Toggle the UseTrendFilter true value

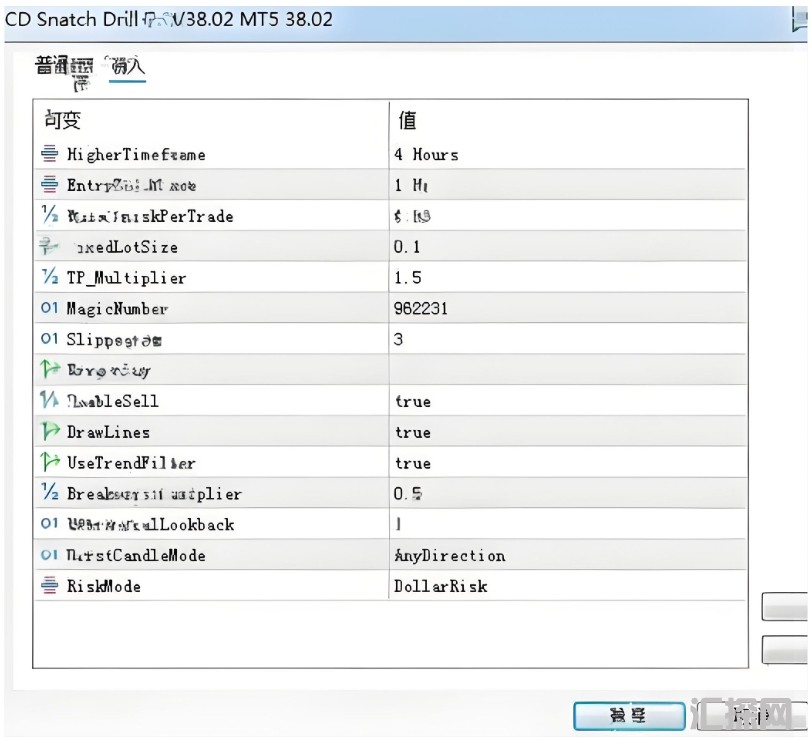(412, 463)
